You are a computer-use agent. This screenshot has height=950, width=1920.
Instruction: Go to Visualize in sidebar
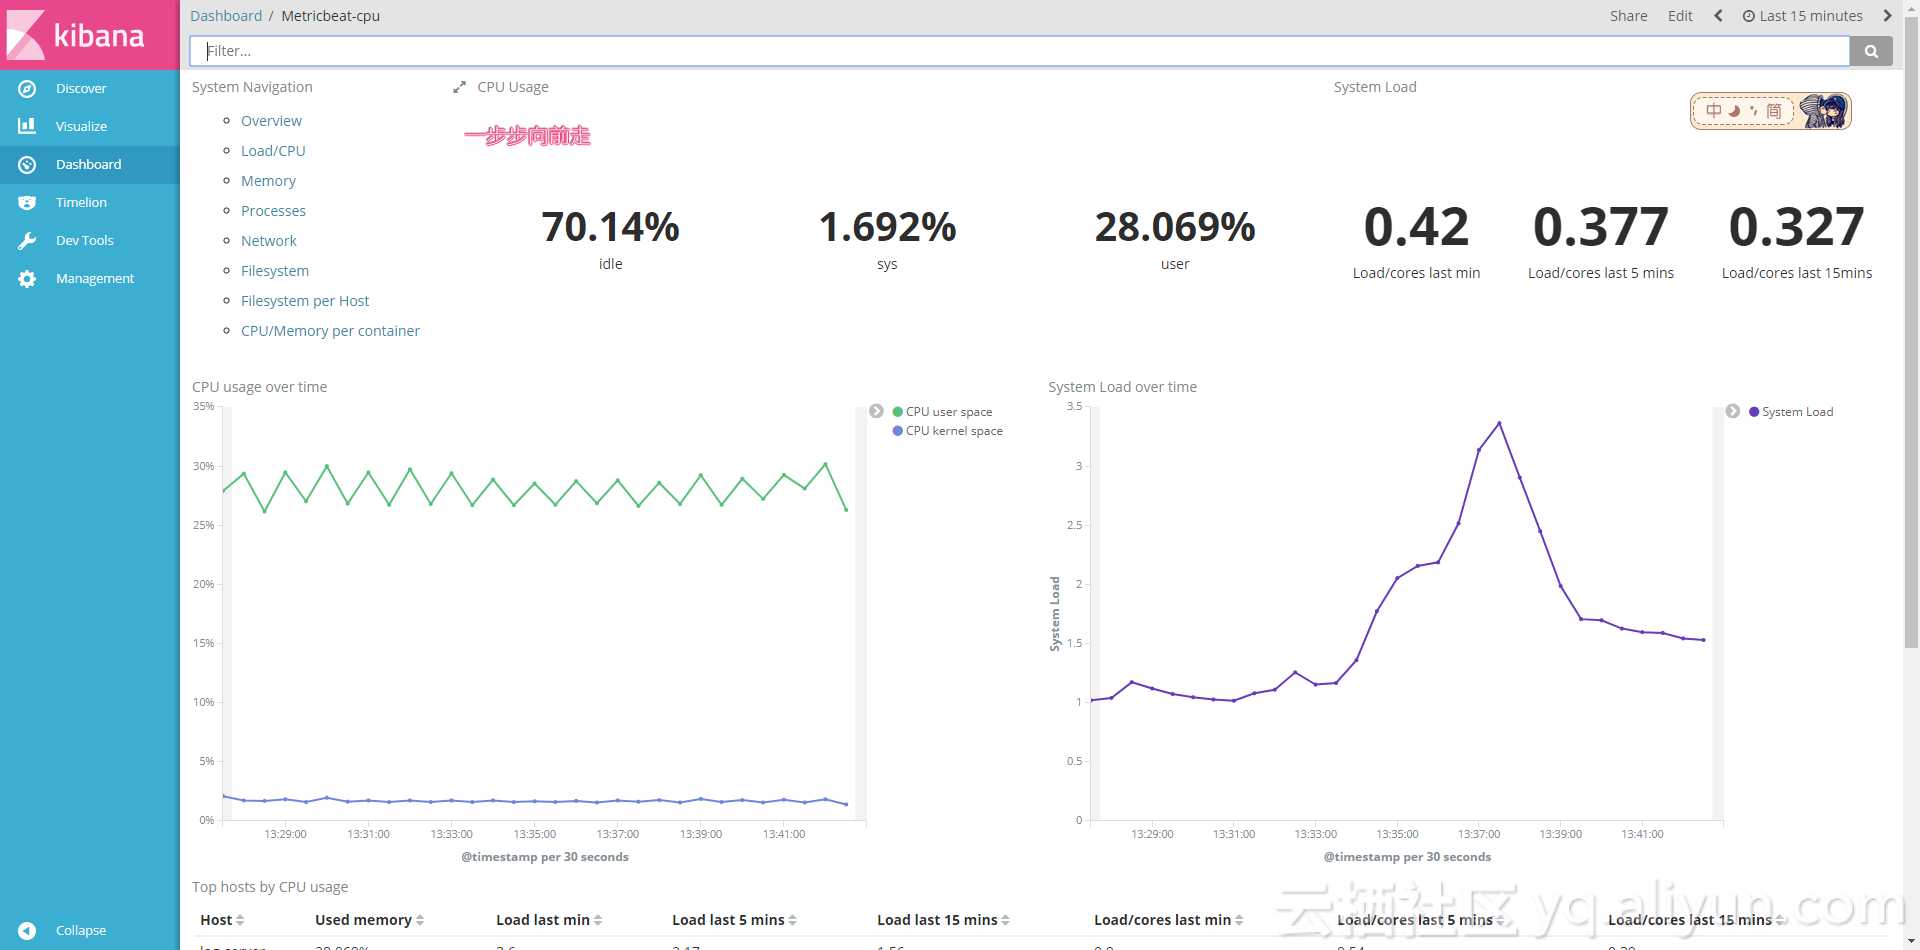(81, 127)
